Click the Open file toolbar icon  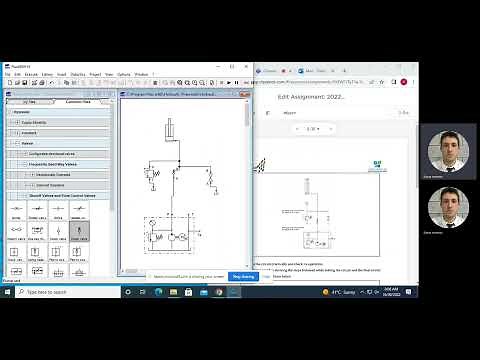point(17,82)
